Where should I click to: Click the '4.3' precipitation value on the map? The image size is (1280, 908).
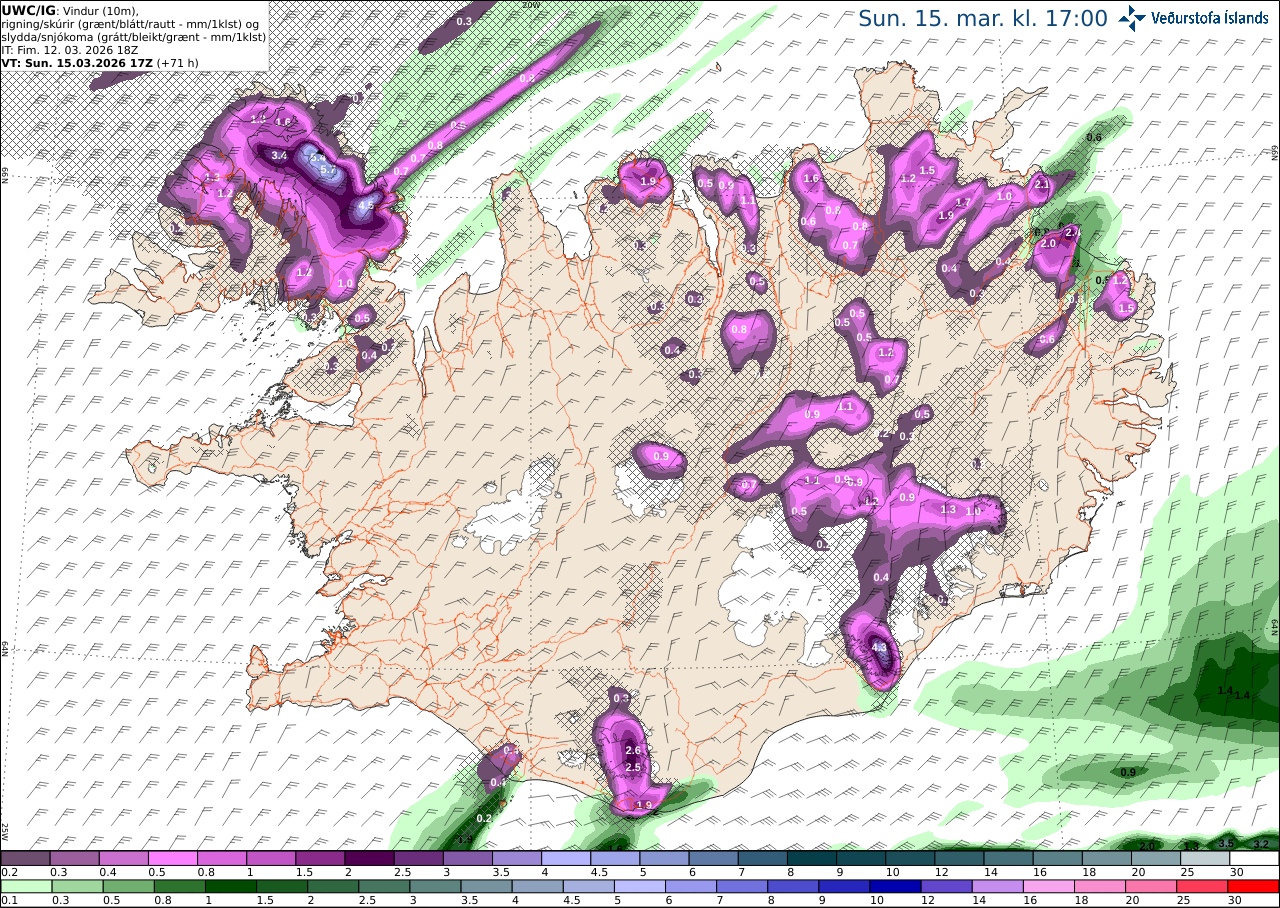coord(880,648)
